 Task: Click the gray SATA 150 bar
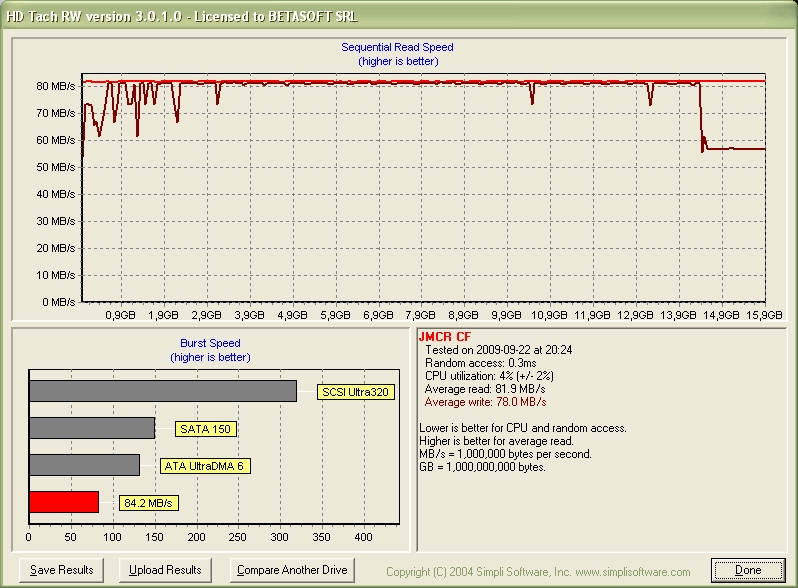click(x=92, y=428)
